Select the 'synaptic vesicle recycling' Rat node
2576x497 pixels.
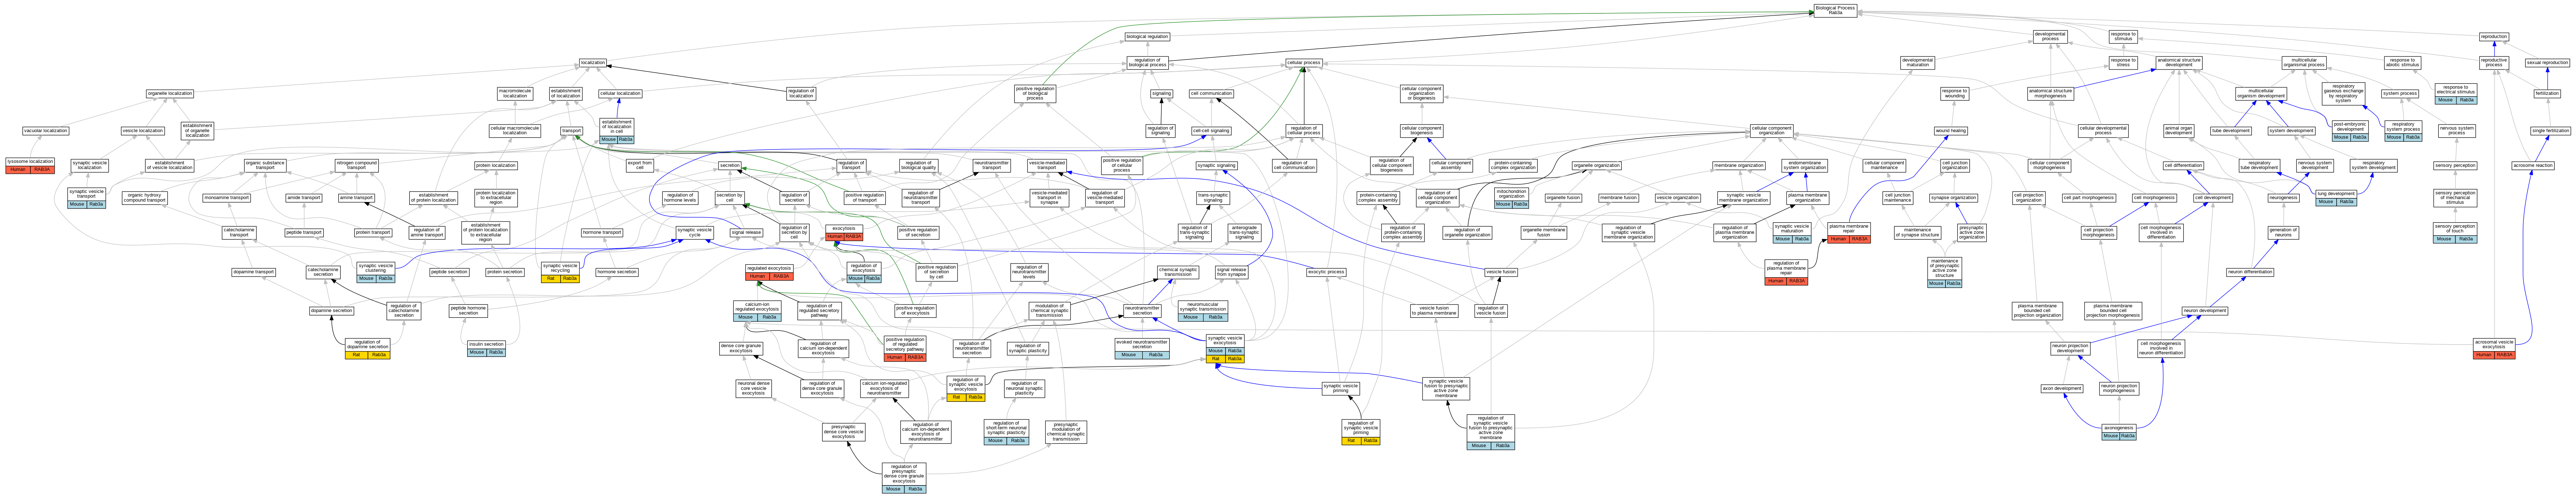[560, 271]
